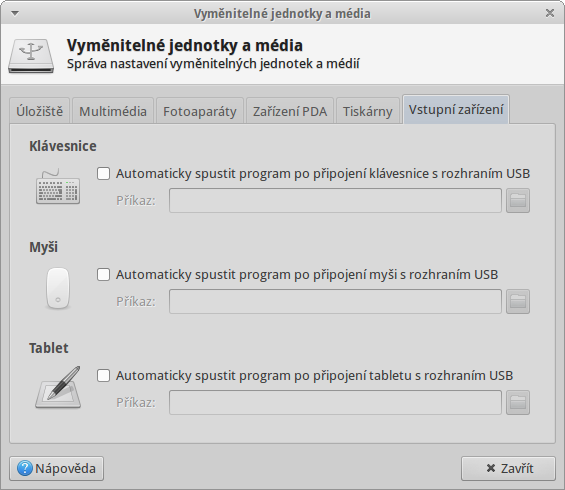Click the tablet with pen icon
This screenshot has height=490, width=565.
(x=58, y=388)
